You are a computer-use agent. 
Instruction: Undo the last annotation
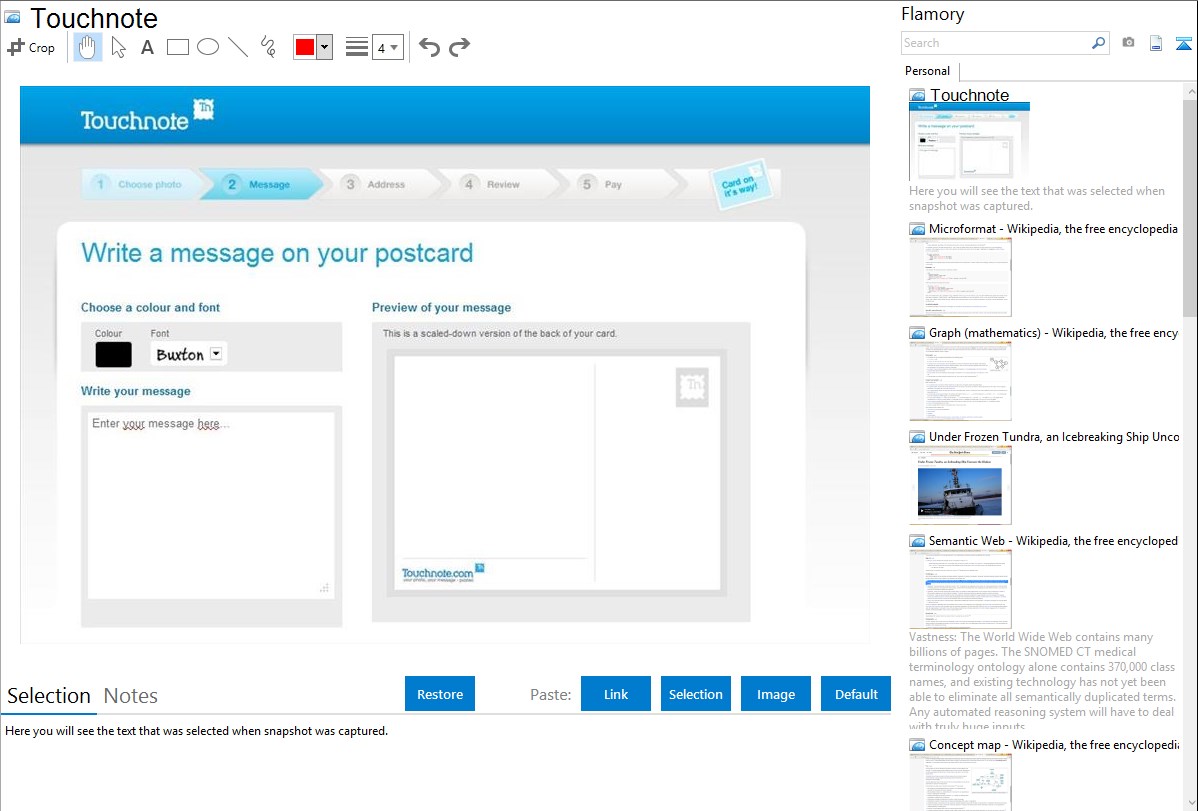pyautogui.click(x=429, y=47)
